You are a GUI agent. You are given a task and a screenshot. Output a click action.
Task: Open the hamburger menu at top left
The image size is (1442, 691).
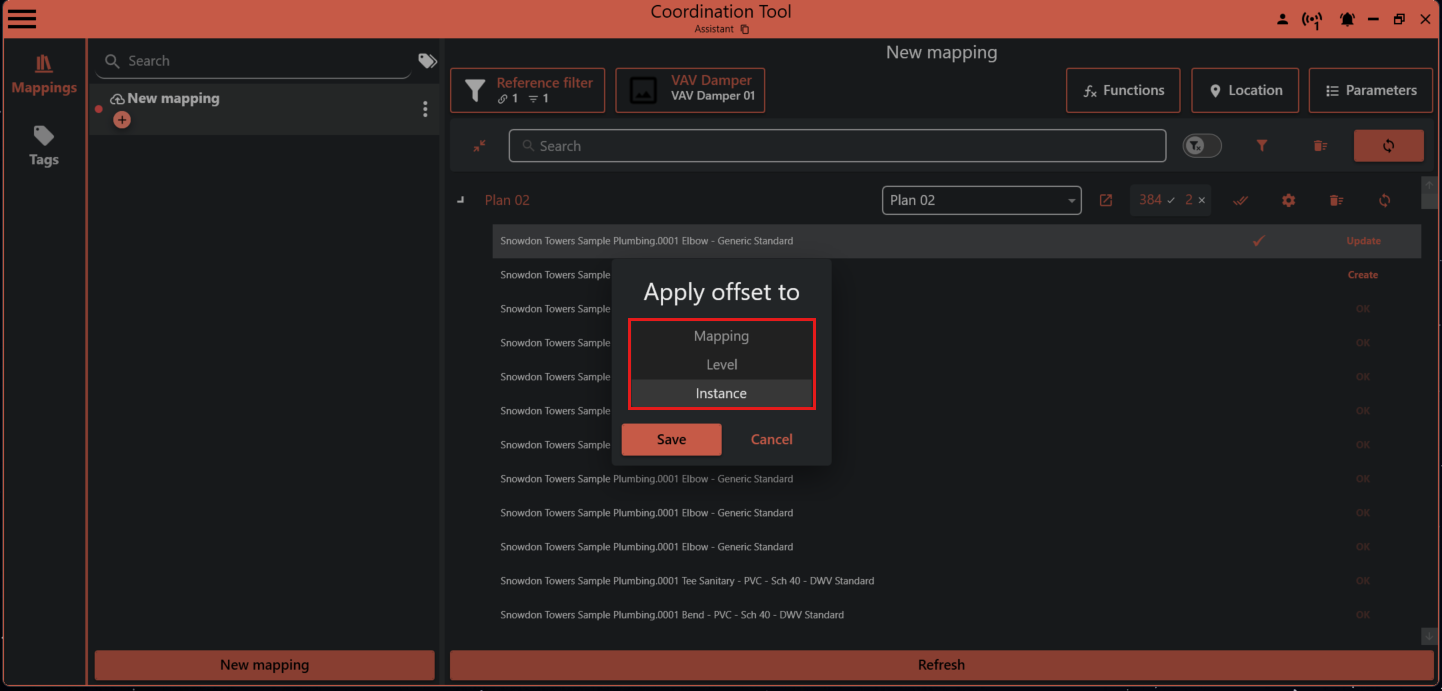pos(21,18)
